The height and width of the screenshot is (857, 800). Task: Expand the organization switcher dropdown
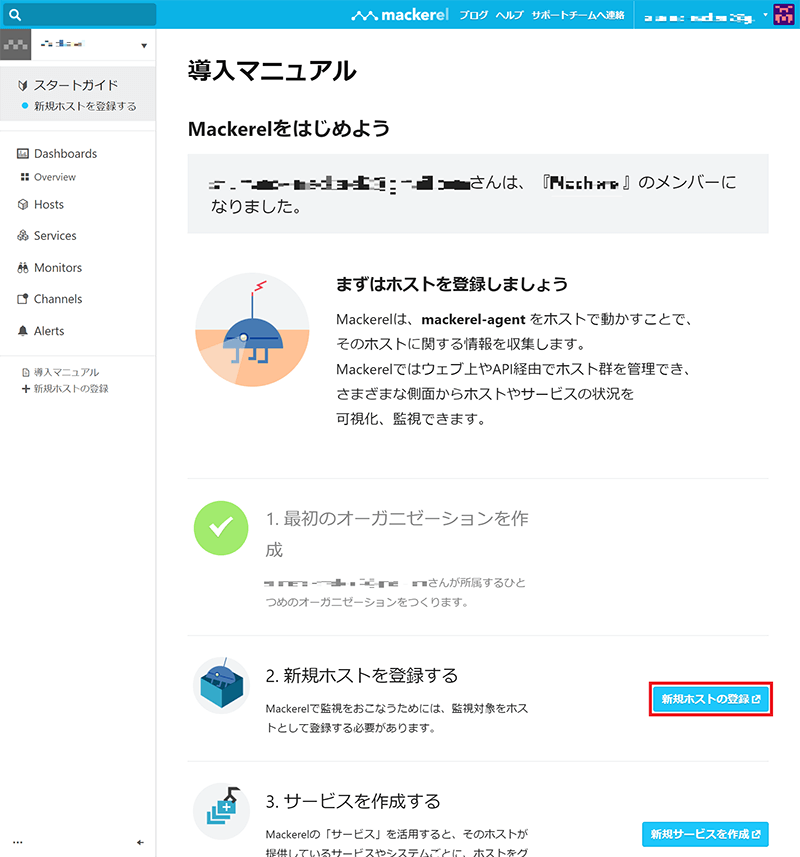(144, 46)
